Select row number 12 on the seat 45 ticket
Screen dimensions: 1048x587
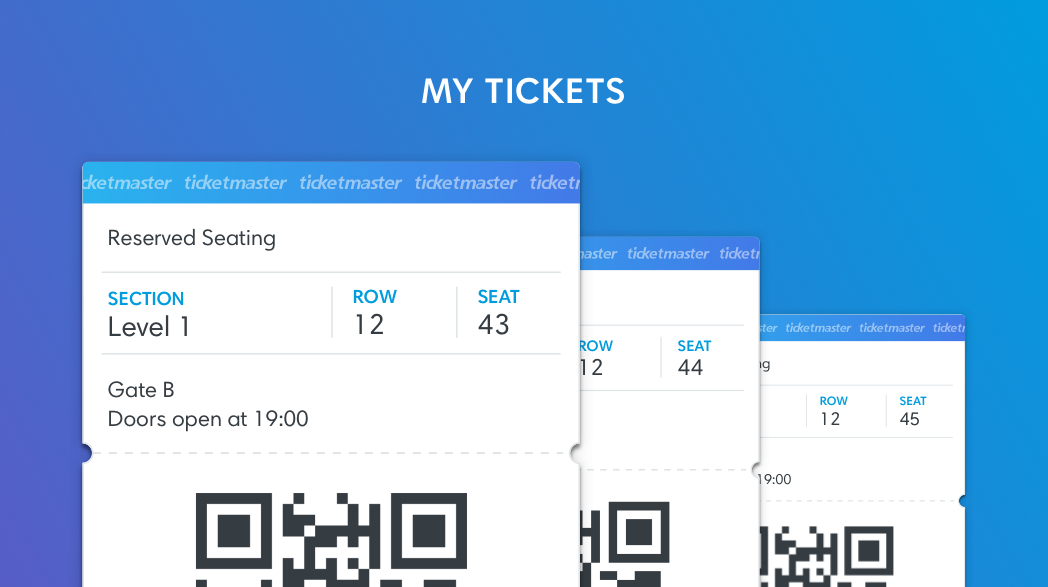tap(830, 420)
